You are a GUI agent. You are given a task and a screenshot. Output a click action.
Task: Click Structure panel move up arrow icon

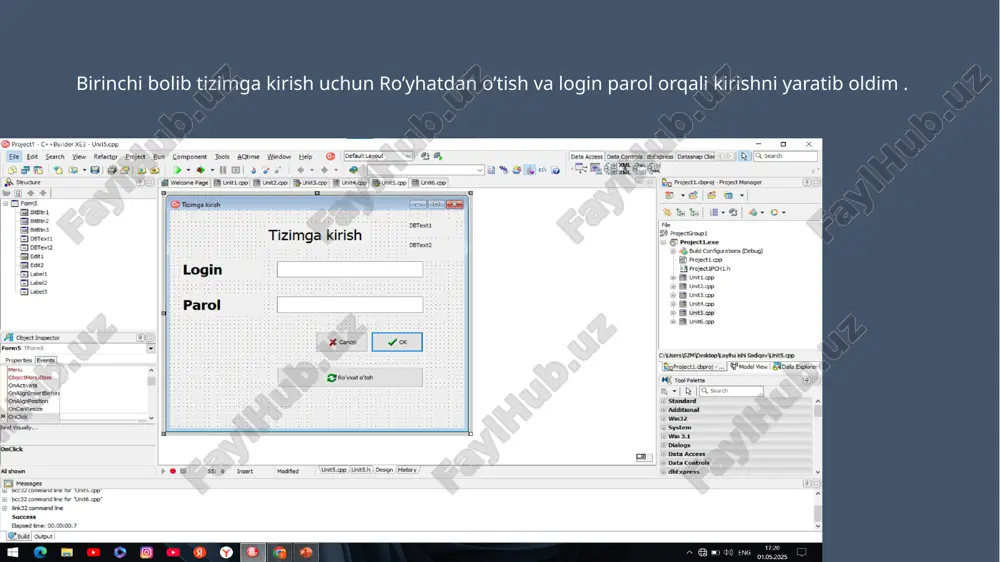30,193
